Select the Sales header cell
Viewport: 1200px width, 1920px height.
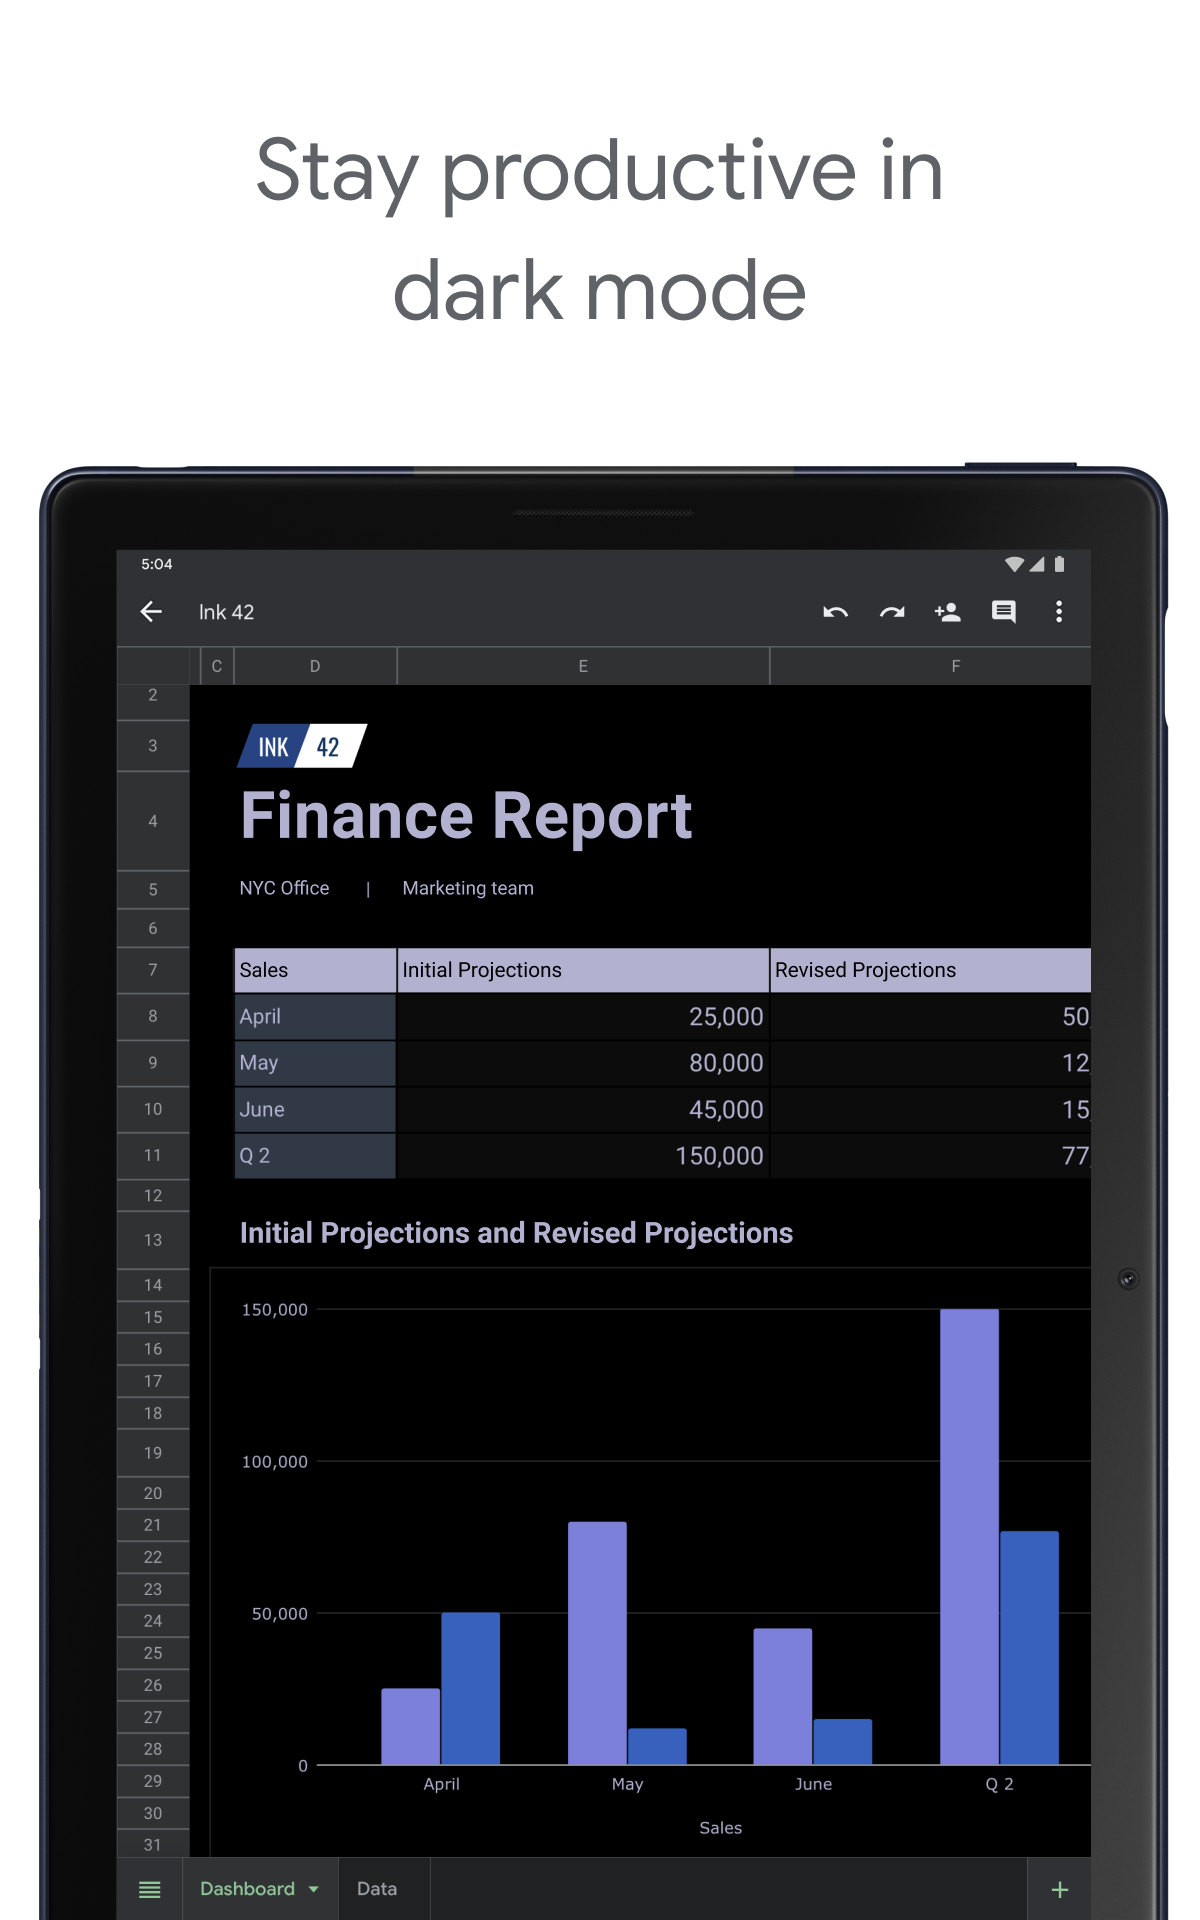[x=315, y=970]
